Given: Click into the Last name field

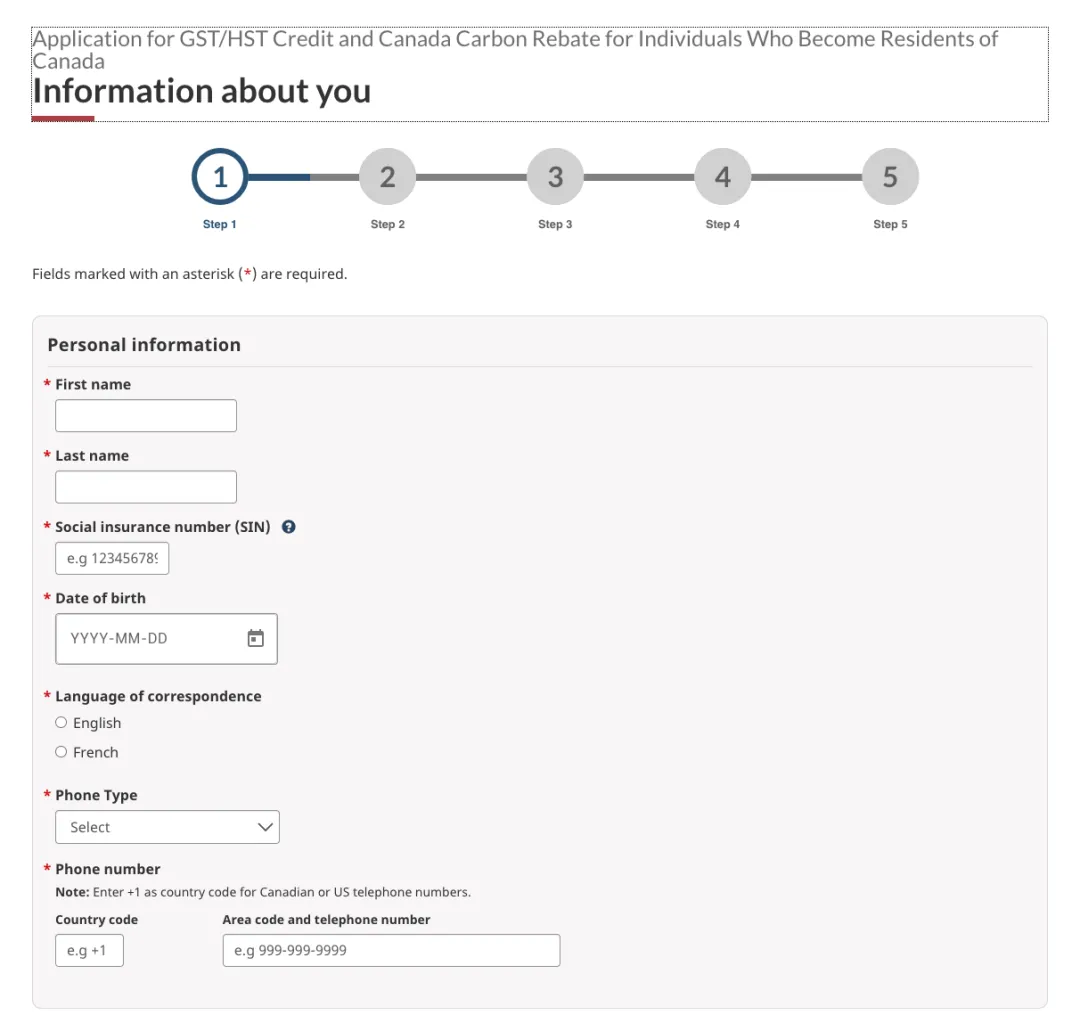Looking at the screenshot, I should (146, 487).
